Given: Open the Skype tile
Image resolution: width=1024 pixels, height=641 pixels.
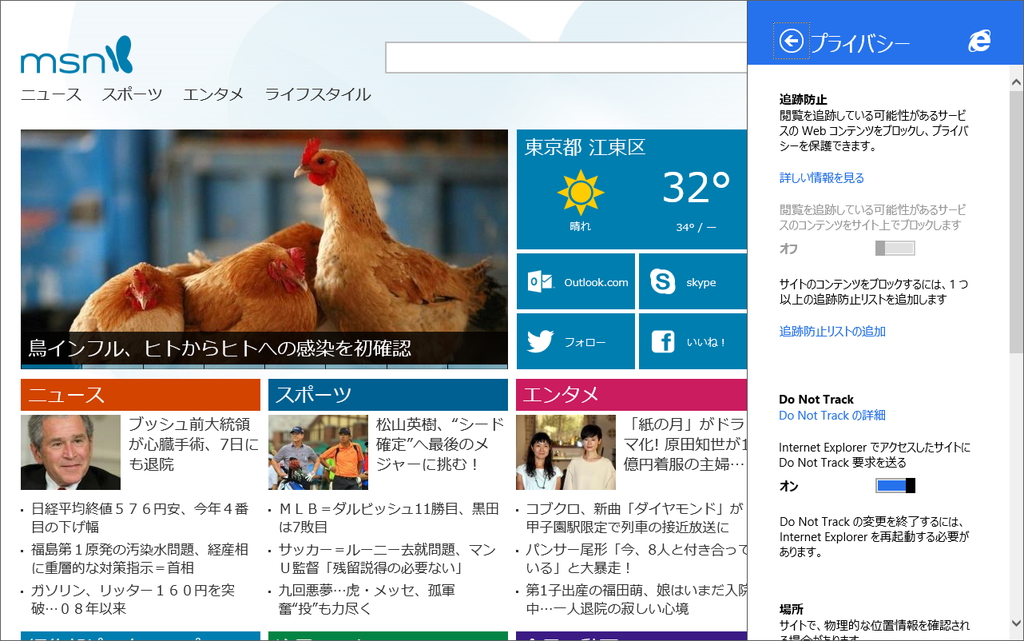Looking at the screenshot, I should click(691, 281).
